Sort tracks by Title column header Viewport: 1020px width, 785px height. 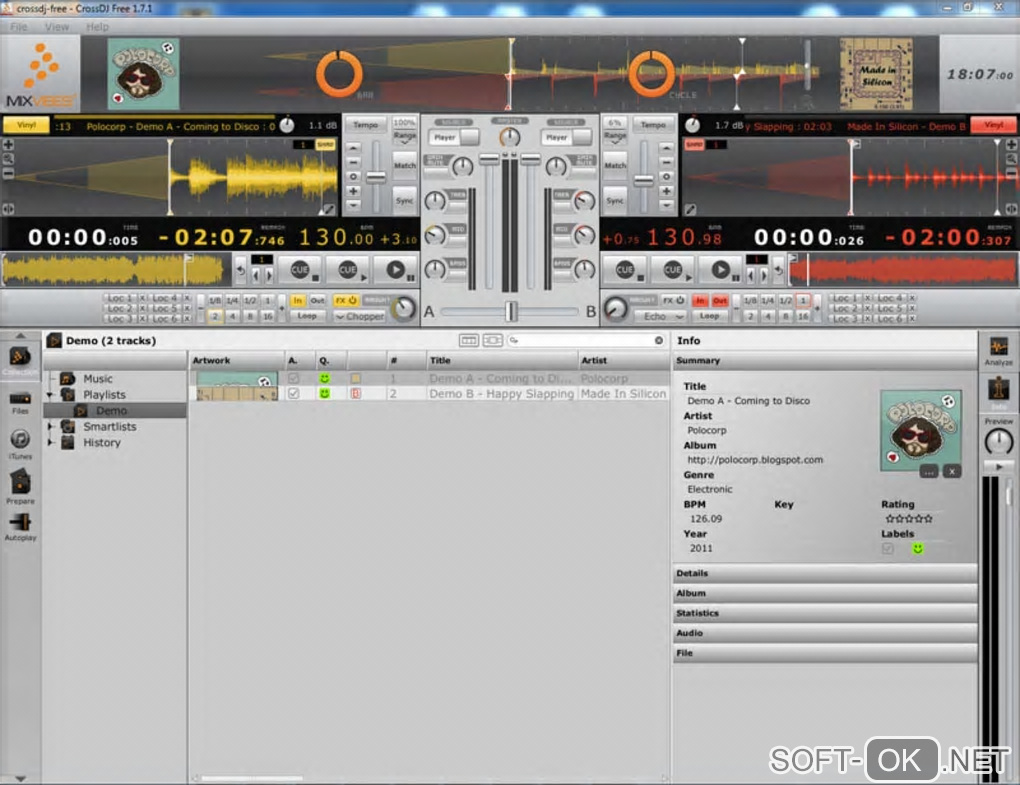click(x=502, y=360)
